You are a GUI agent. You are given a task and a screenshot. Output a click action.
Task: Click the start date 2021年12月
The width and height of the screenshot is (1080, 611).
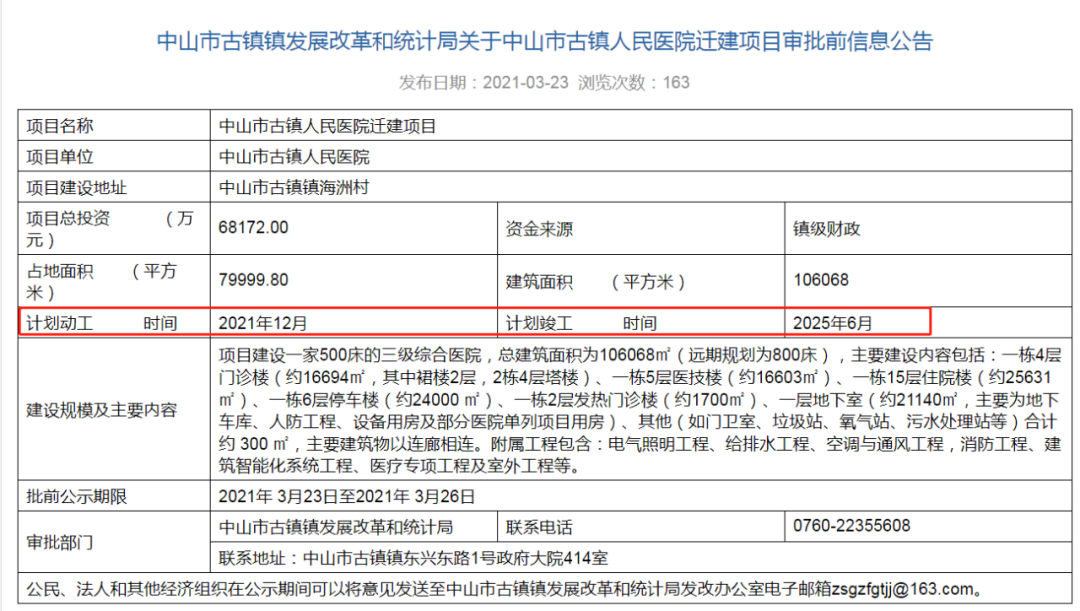(262, 323)
